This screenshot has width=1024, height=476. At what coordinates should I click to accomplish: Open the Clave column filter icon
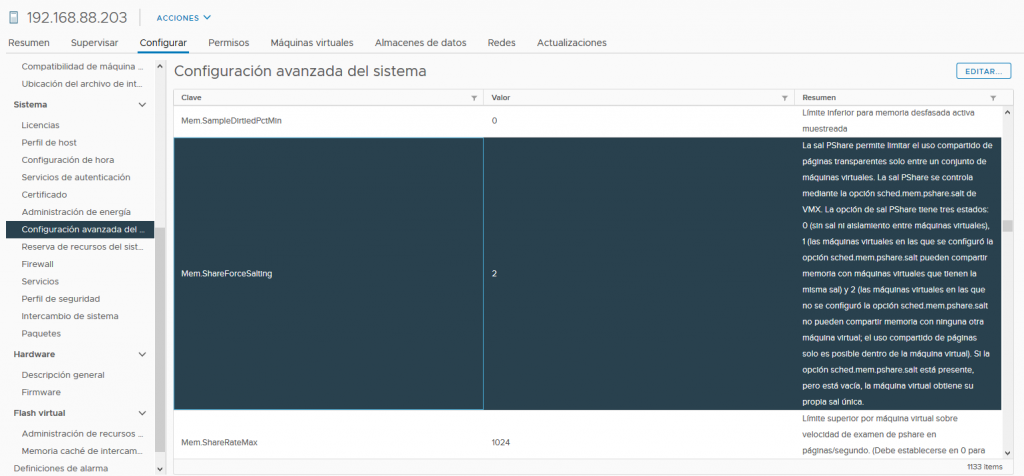[x=474, y=98]
